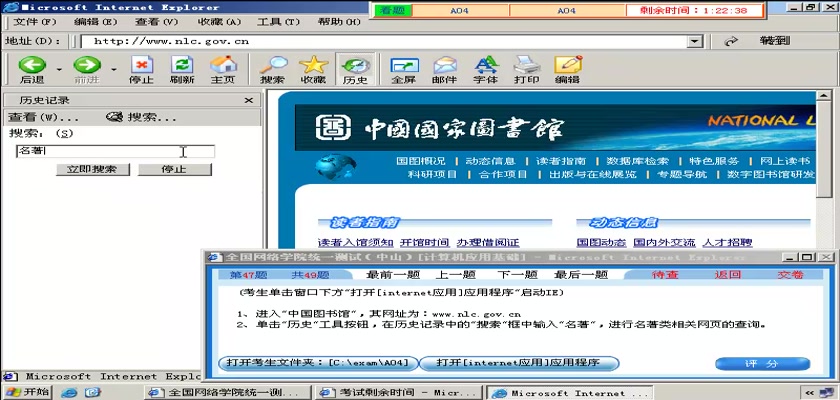
Task: Click 出版与在线展览 navigation link
Action: click(592, 175)
